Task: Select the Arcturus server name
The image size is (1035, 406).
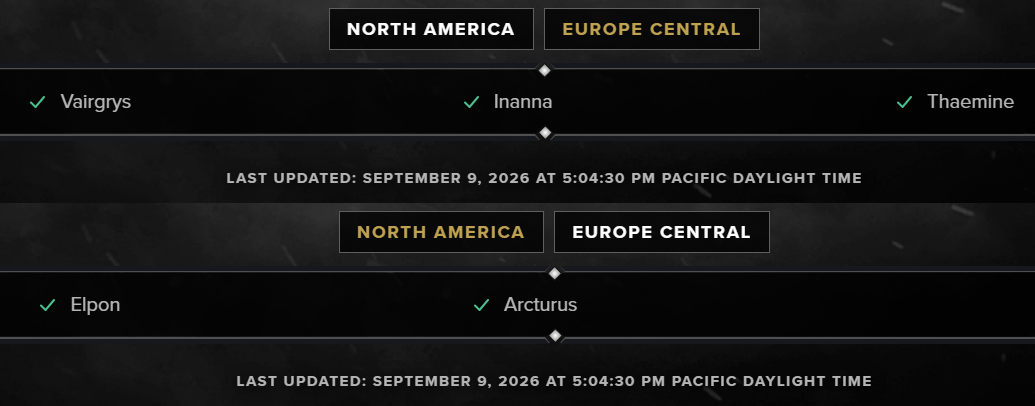Action: (x=540, y=305)
